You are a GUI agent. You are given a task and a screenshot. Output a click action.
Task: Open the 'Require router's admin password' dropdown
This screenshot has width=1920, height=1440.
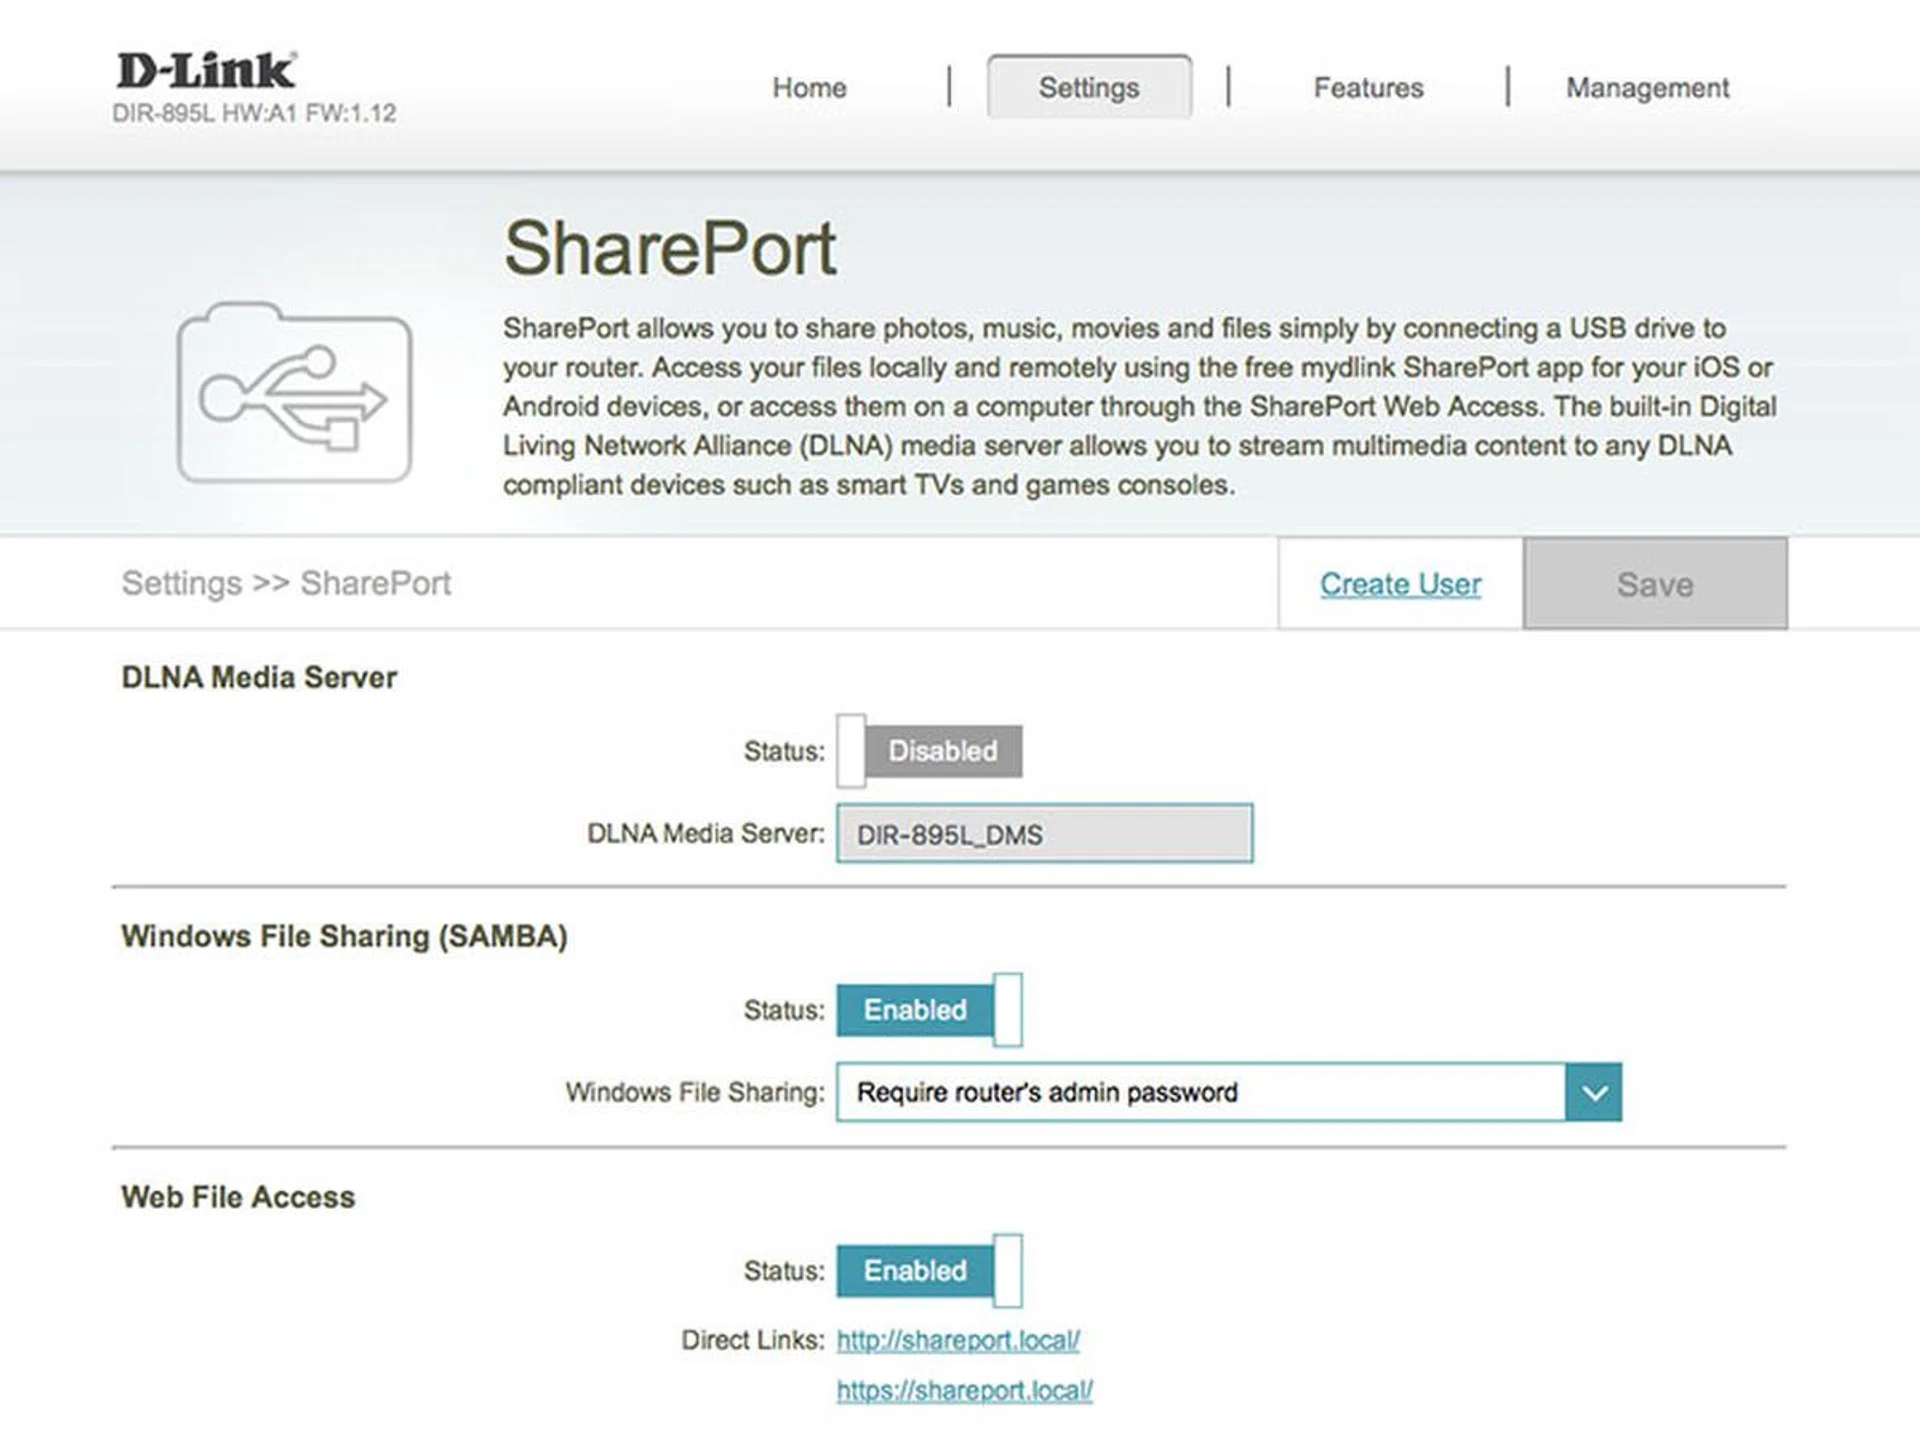(x=1200, y=1092)
